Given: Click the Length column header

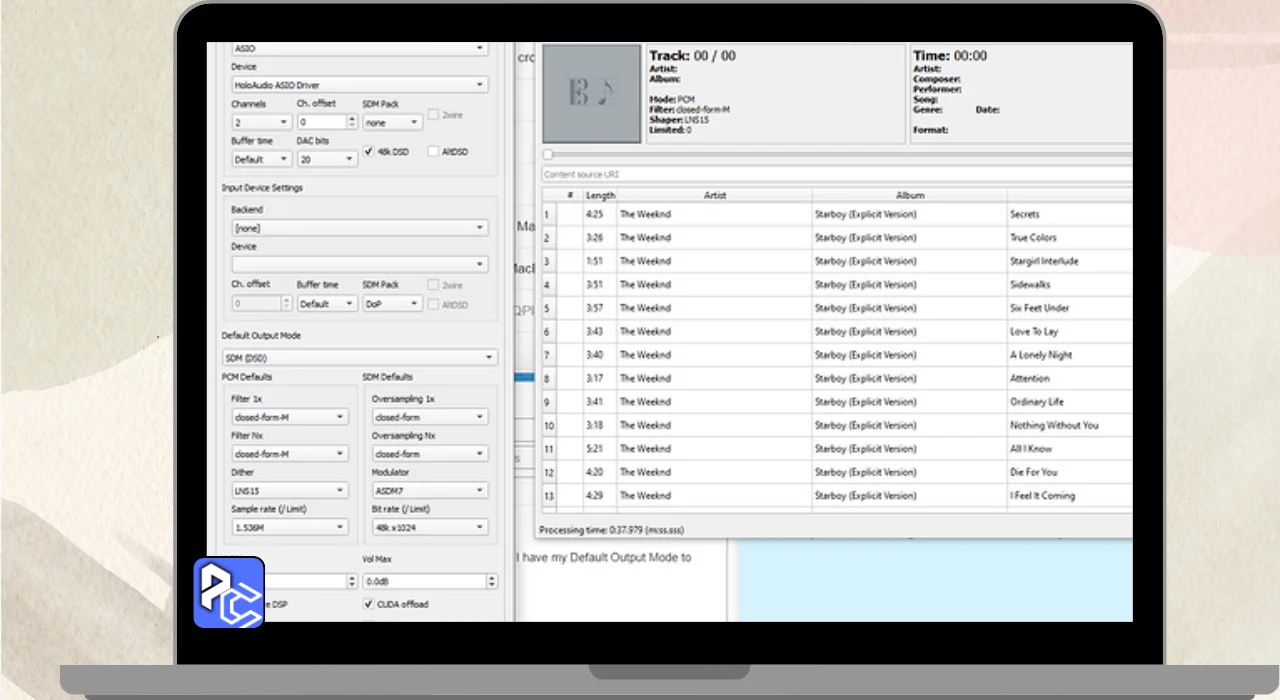Looking at the screenshot, I should (x=600, y=195).
